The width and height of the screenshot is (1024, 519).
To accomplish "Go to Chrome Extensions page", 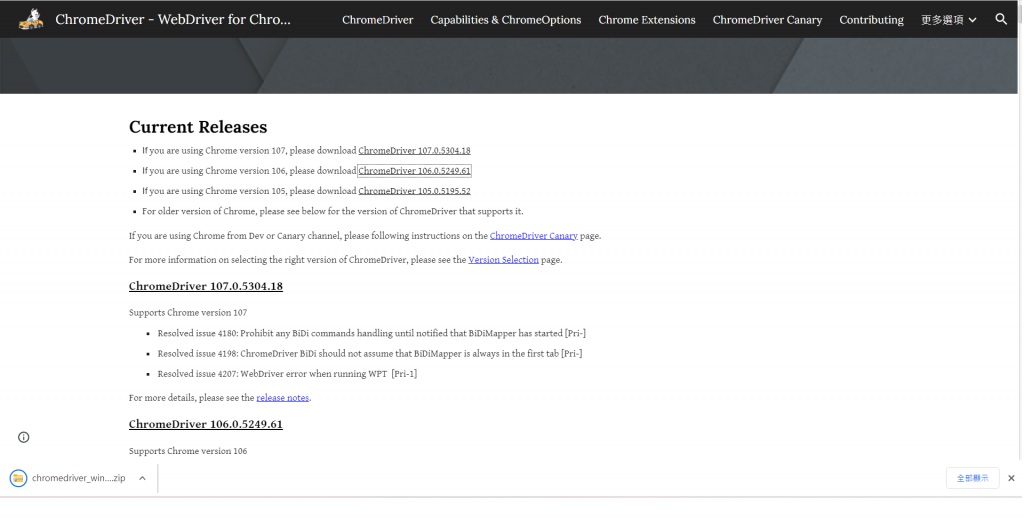I will coord(647,20).
